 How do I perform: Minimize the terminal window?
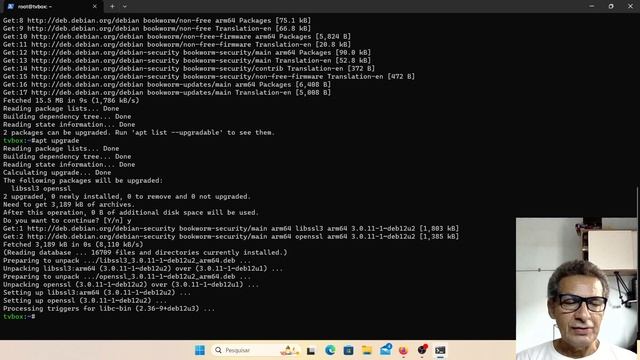click(591, 6)
